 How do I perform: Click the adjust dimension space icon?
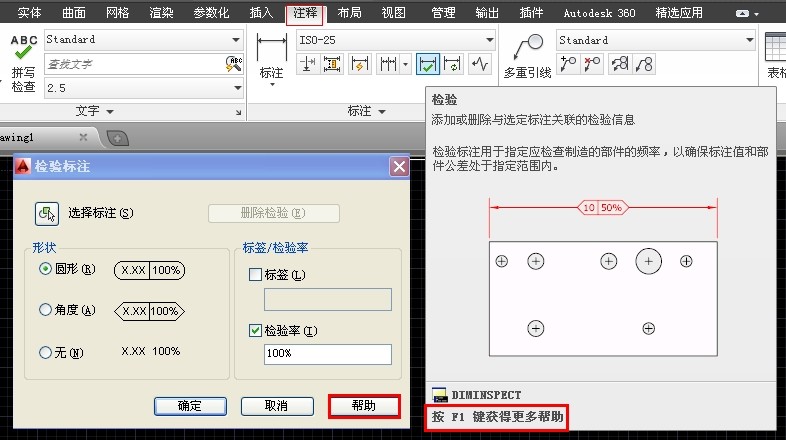[332, 64]
